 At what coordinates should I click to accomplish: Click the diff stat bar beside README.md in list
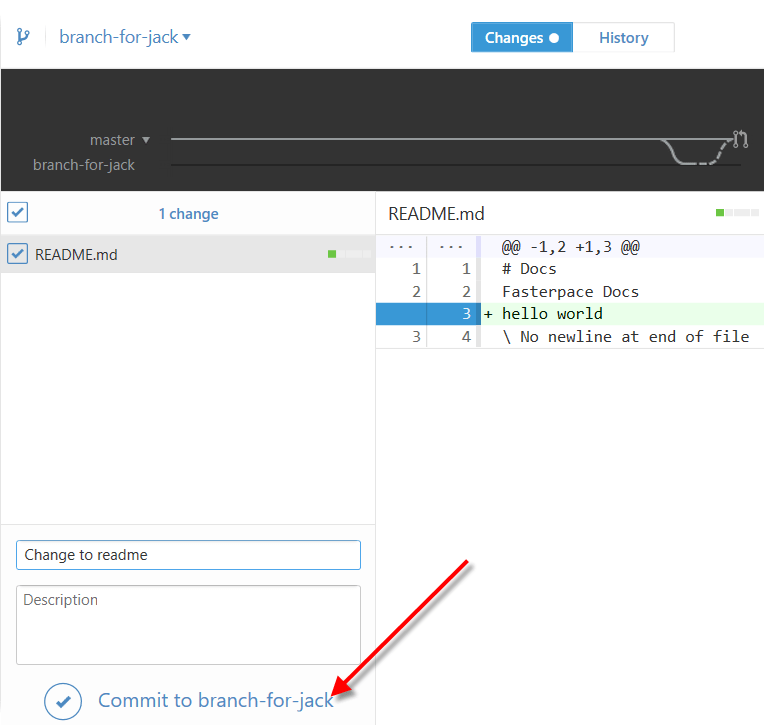[x=349, y=254]
